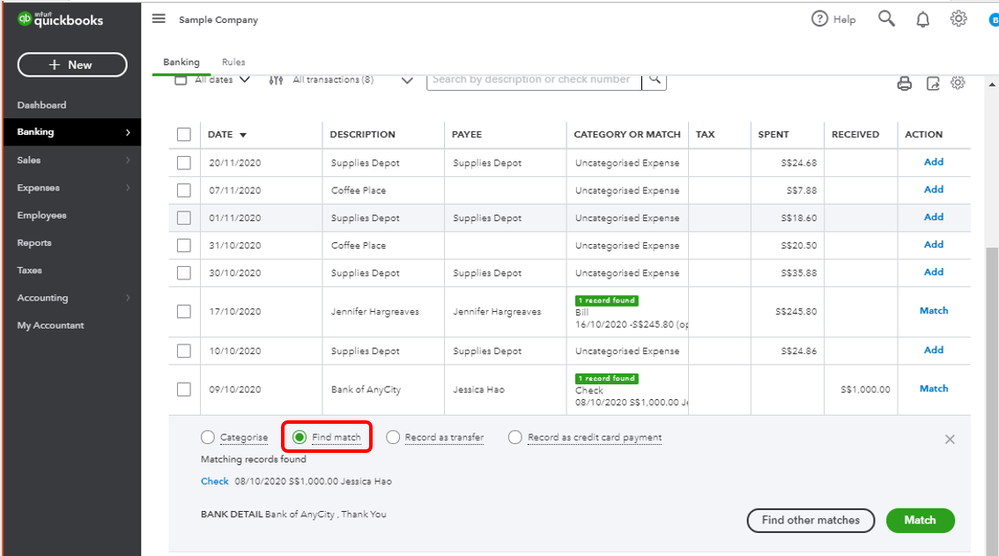Click the Help question mark icon
The image size is (999, 556).
(x=820, y=19)
